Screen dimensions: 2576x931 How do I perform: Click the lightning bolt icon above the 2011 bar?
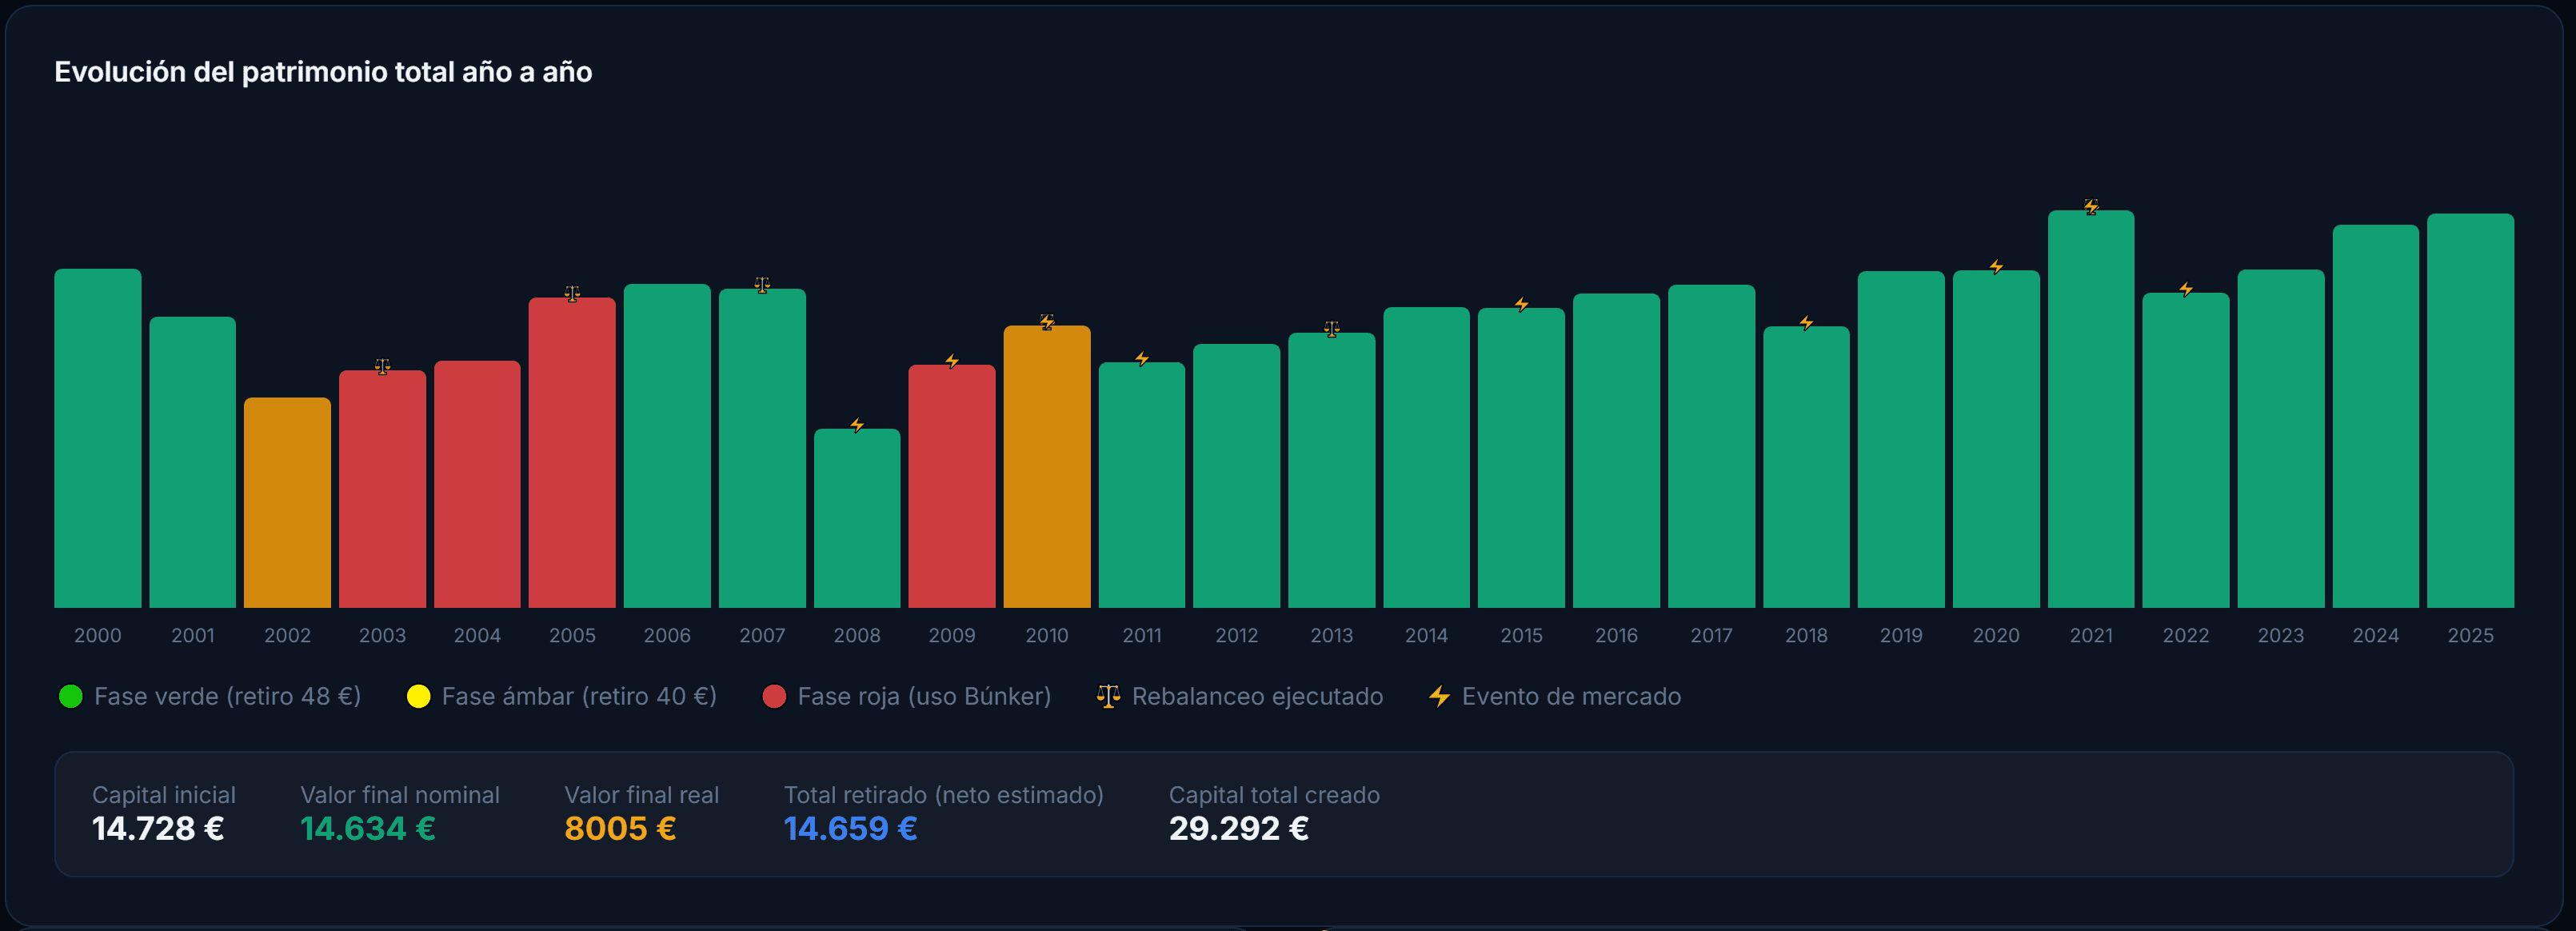tap(1142, 358)
